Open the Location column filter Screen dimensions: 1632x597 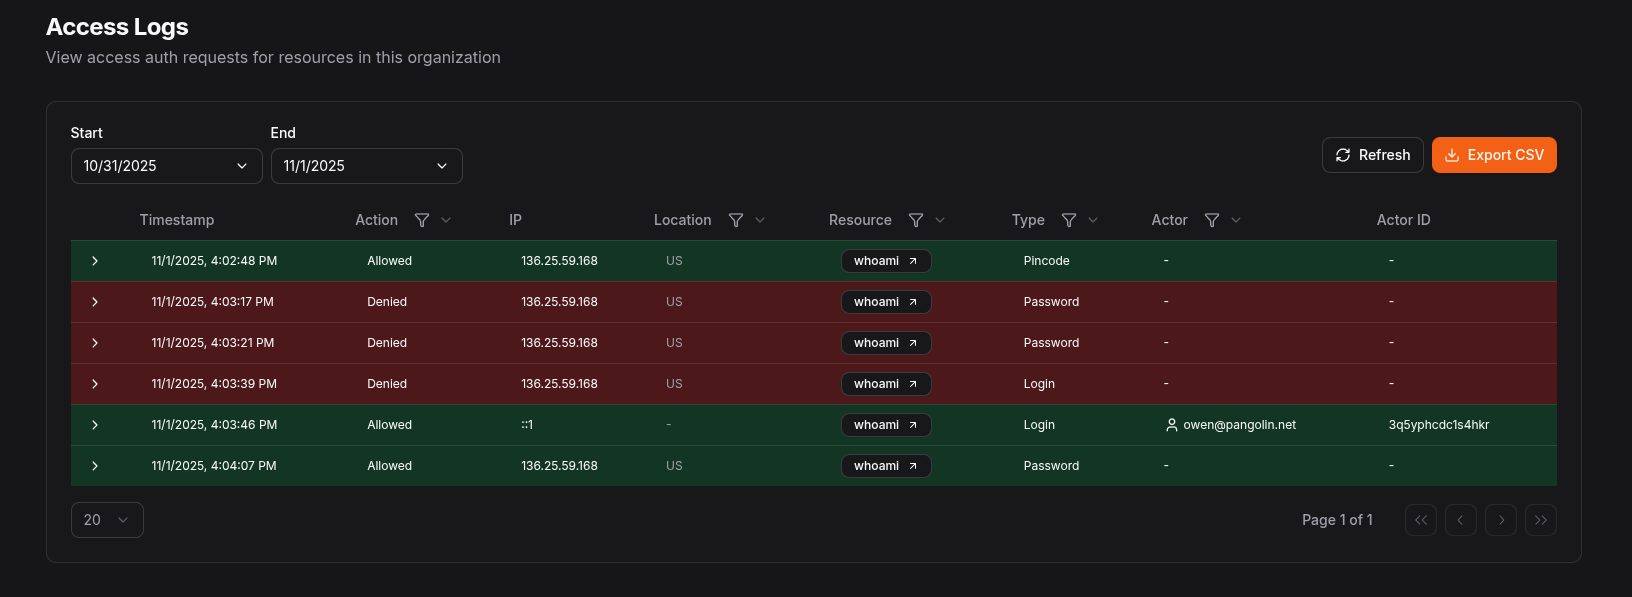[736, 220]
